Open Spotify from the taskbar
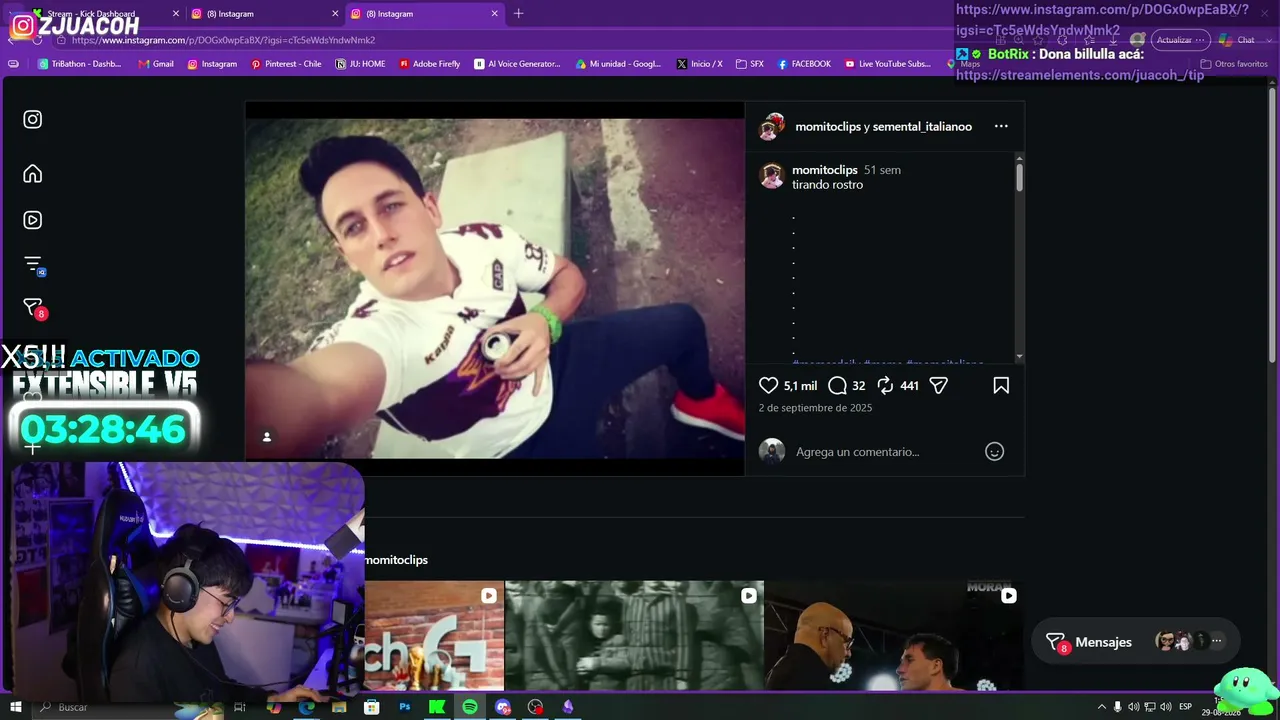The image size is (1280, 720). pos(470,707)
